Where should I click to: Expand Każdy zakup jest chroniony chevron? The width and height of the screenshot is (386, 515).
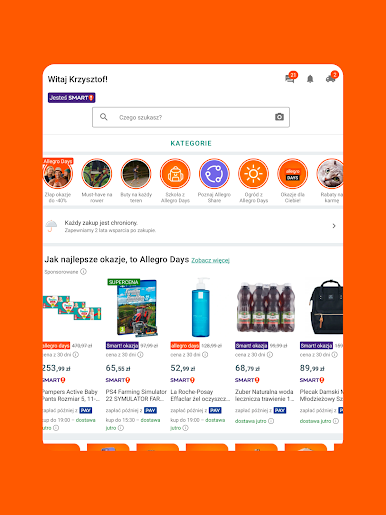pyautogui.click(x=334, y=226)
